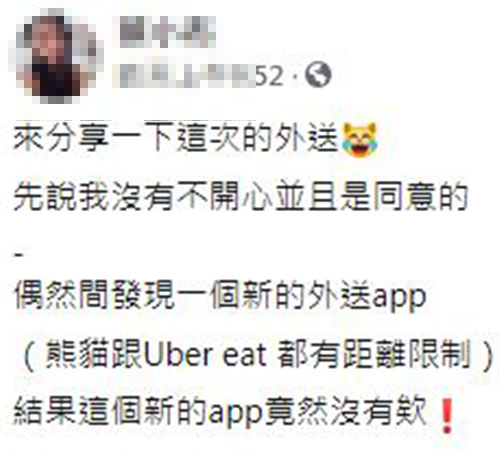This screenshot has width=500, height=450.
Task: Click the line 先說我沒有不開心並且是同意的
Action: tap(241, 196)
